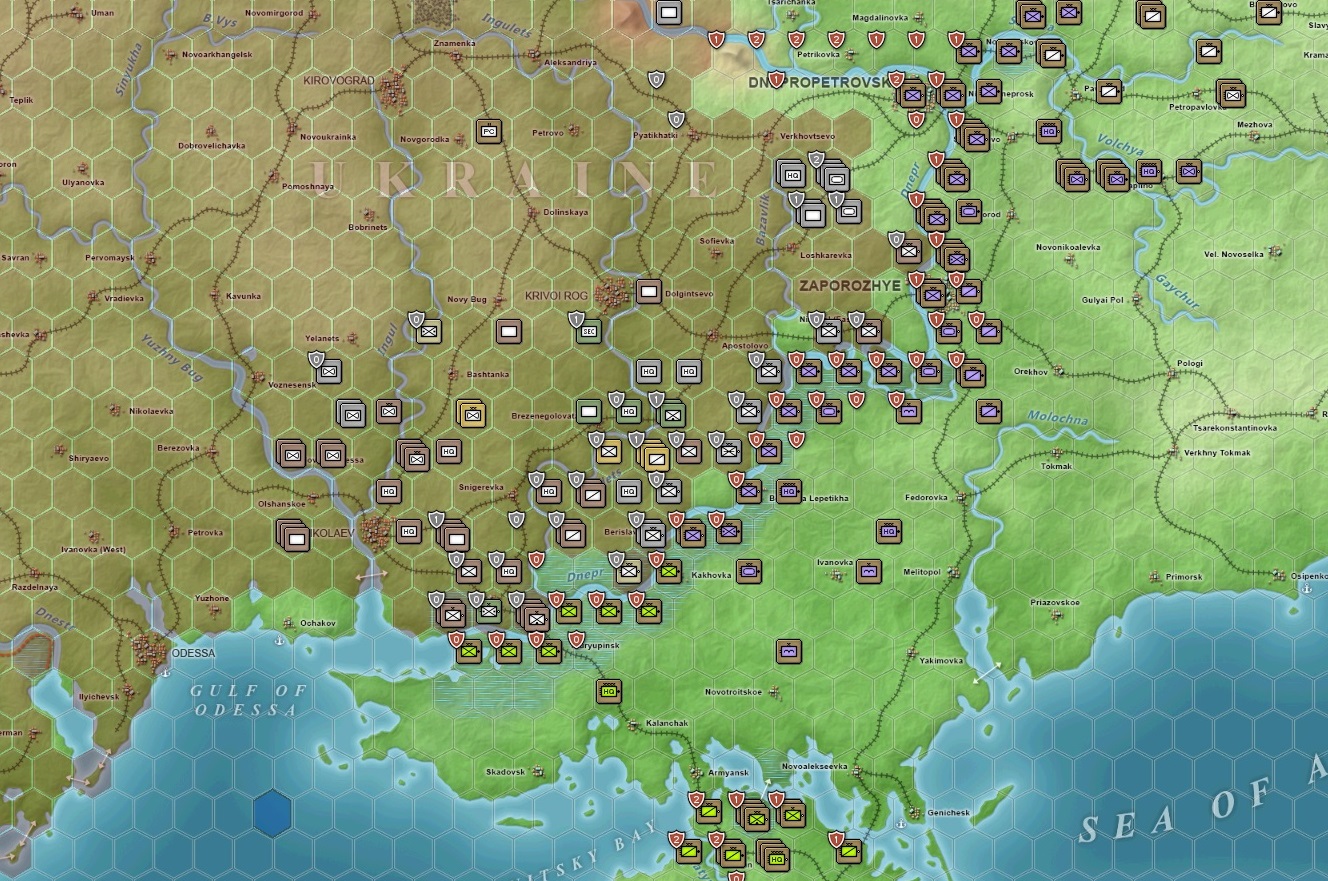Choose the purple unit counter above Novotroitskoe
This screenshot has height=881, width=1328.
pos(789,651)
